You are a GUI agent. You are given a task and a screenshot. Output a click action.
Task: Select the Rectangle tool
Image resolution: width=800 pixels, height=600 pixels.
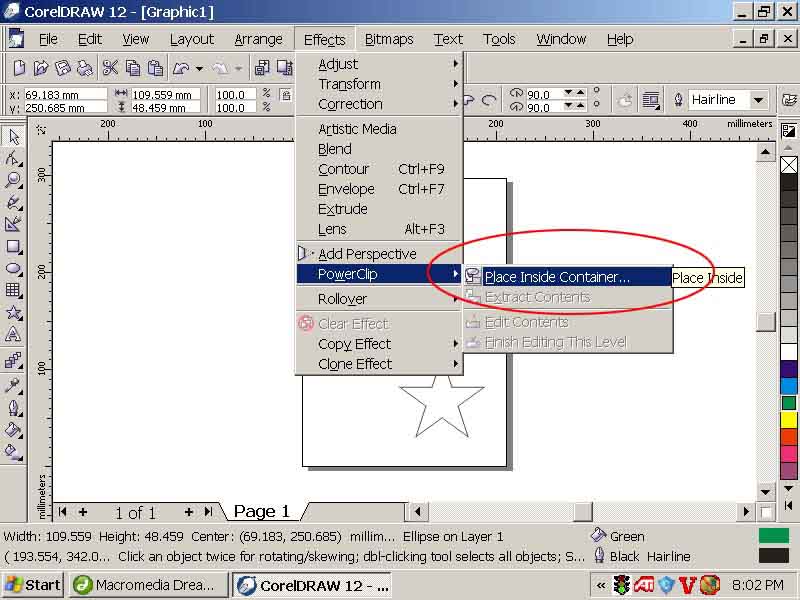coord(13,247)
